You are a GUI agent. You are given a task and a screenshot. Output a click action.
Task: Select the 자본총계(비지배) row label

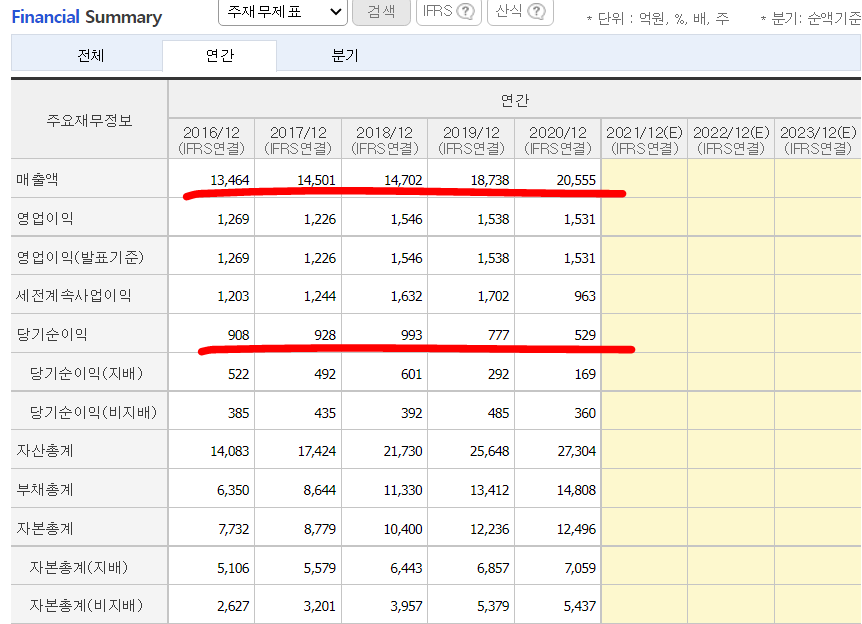tap(86, 605)
